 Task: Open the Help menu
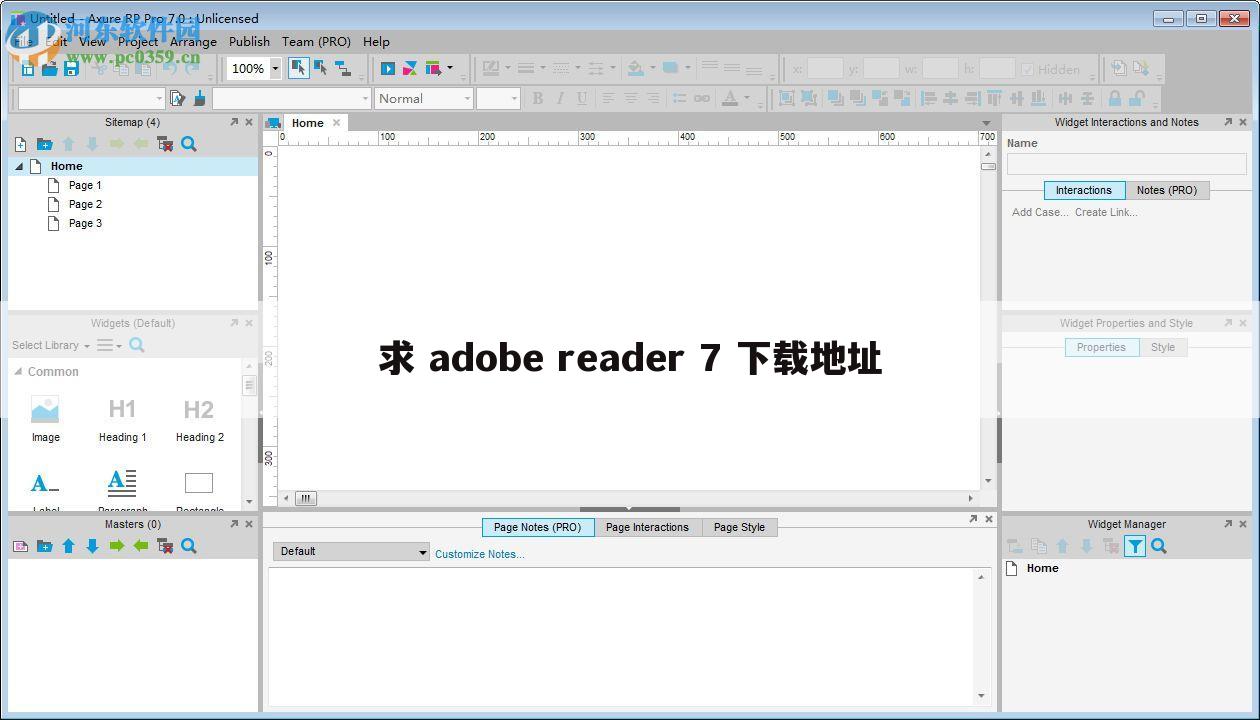coord(376,41)
